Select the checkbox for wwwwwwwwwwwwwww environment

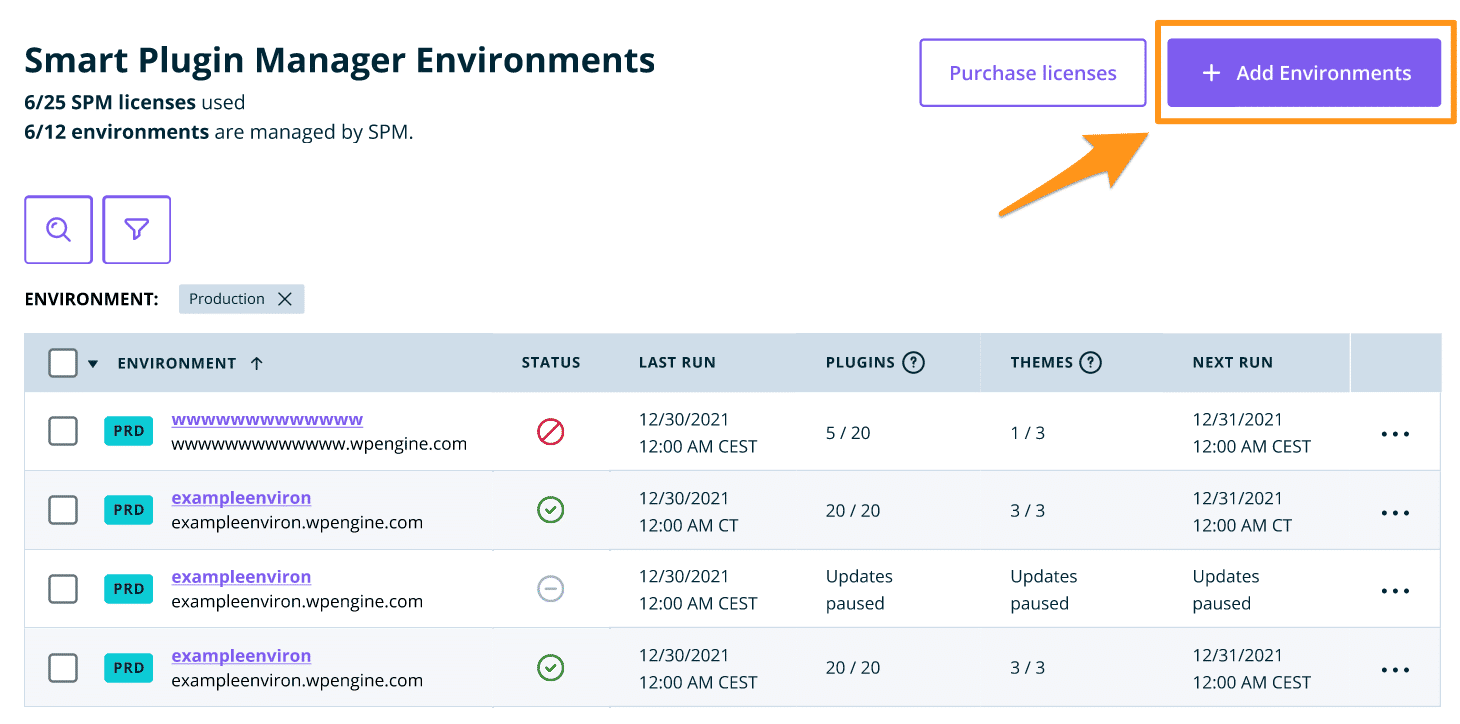click(63, 432)
